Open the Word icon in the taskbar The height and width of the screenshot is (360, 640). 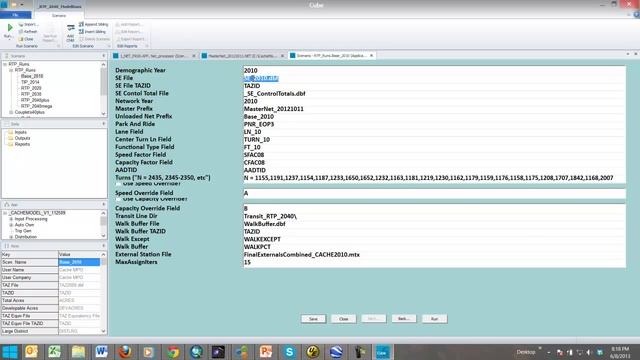101,352
